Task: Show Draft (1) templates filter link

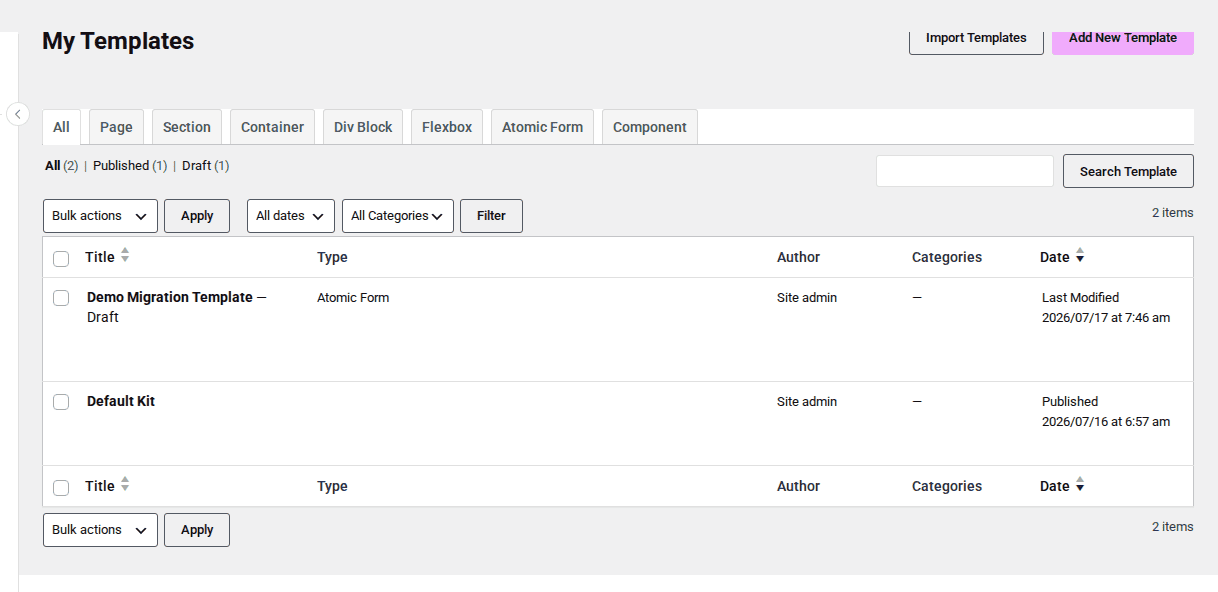Action: coord(205,166)
